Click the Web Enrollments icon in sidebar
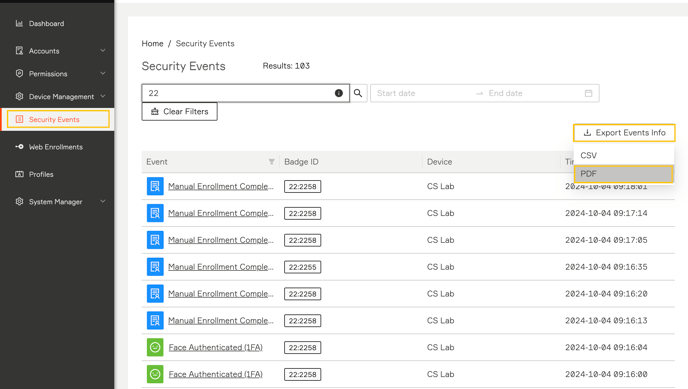 click(x=19, y=146)
